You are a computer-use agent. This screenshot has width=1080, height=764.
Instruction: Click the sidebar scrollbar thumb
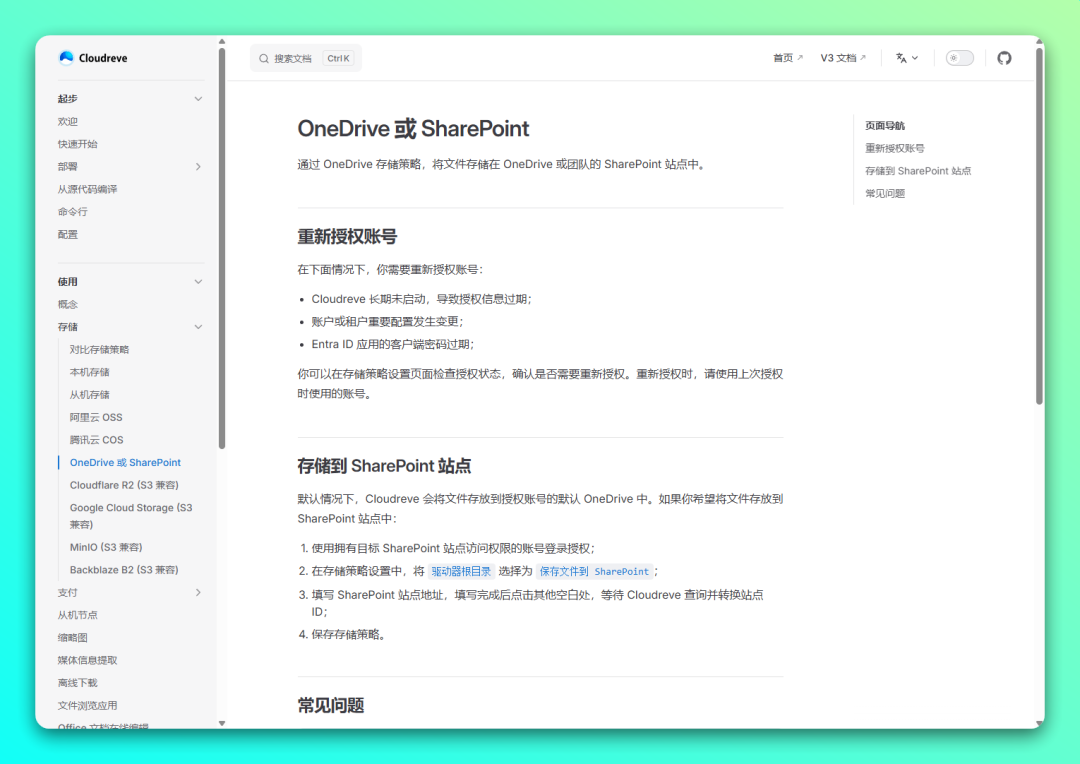(222, 248)
